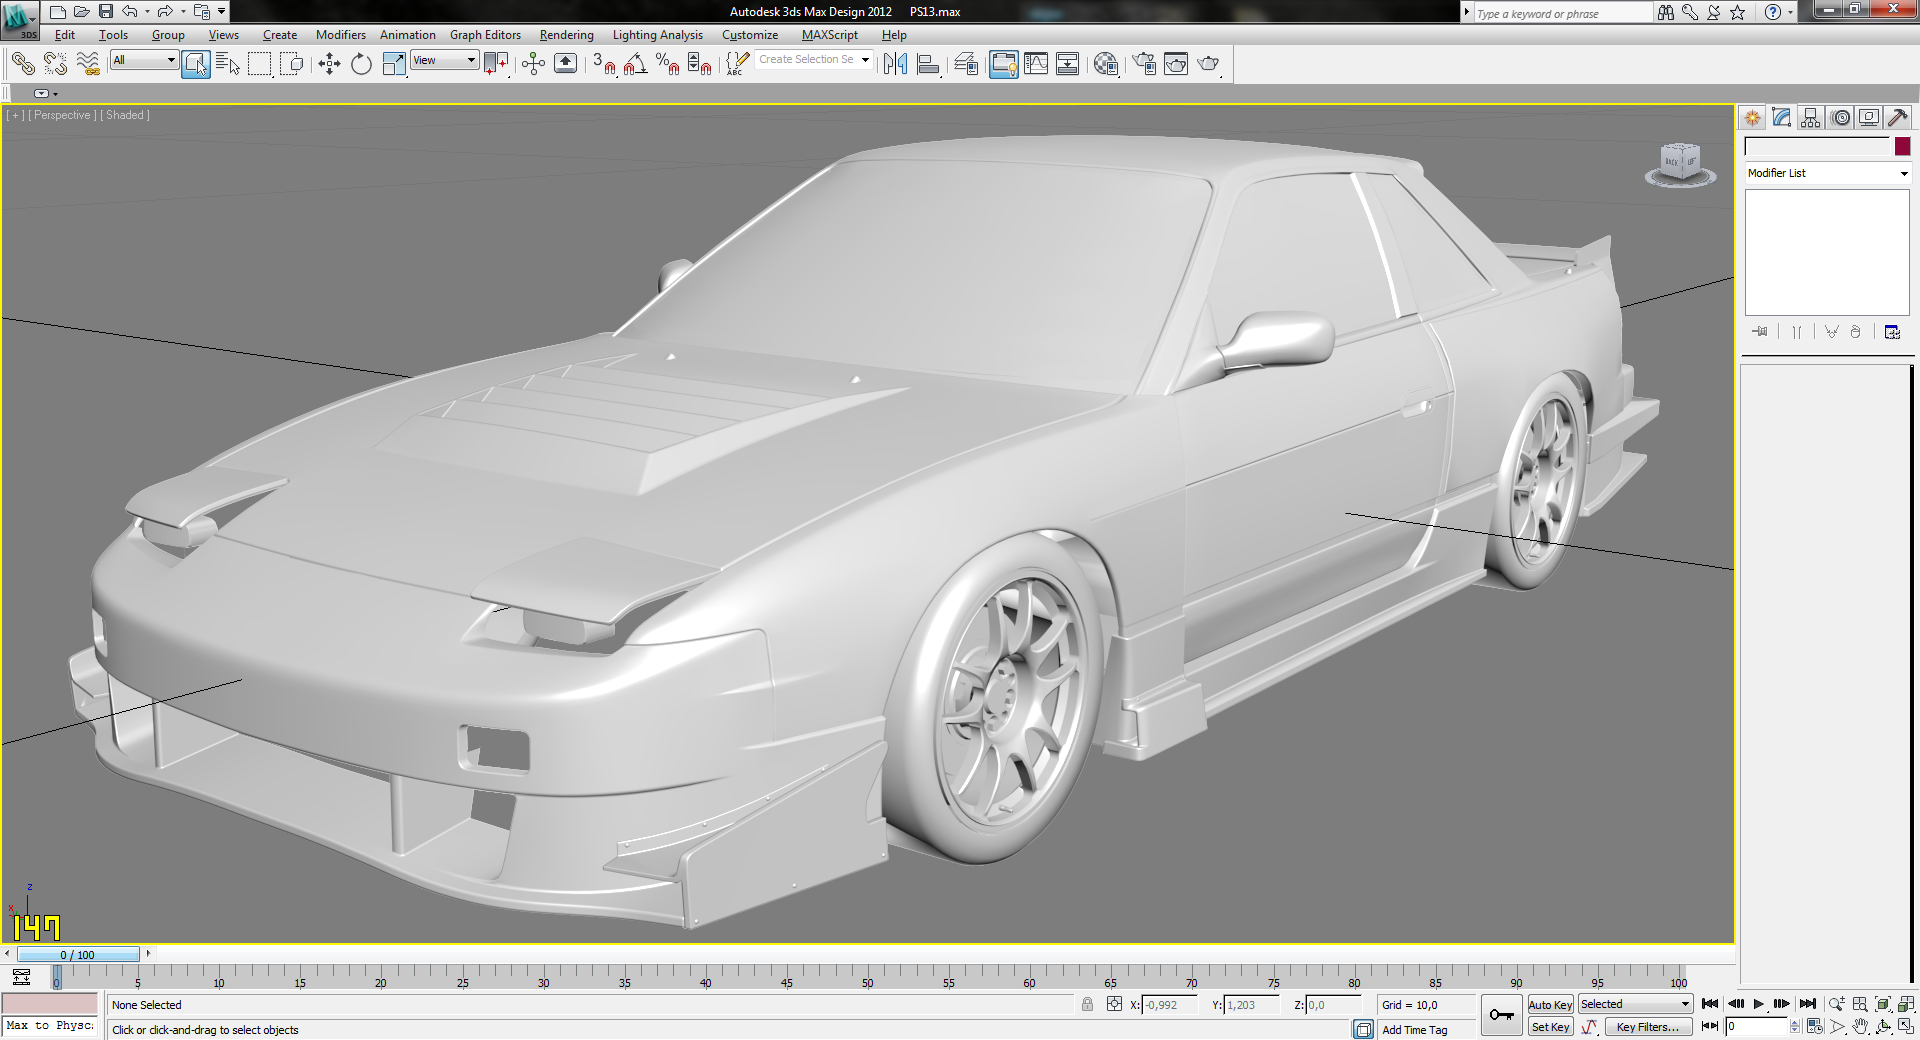Toggle the Angle Snap tool
1920x1040 pixels.
pos(635,64)
